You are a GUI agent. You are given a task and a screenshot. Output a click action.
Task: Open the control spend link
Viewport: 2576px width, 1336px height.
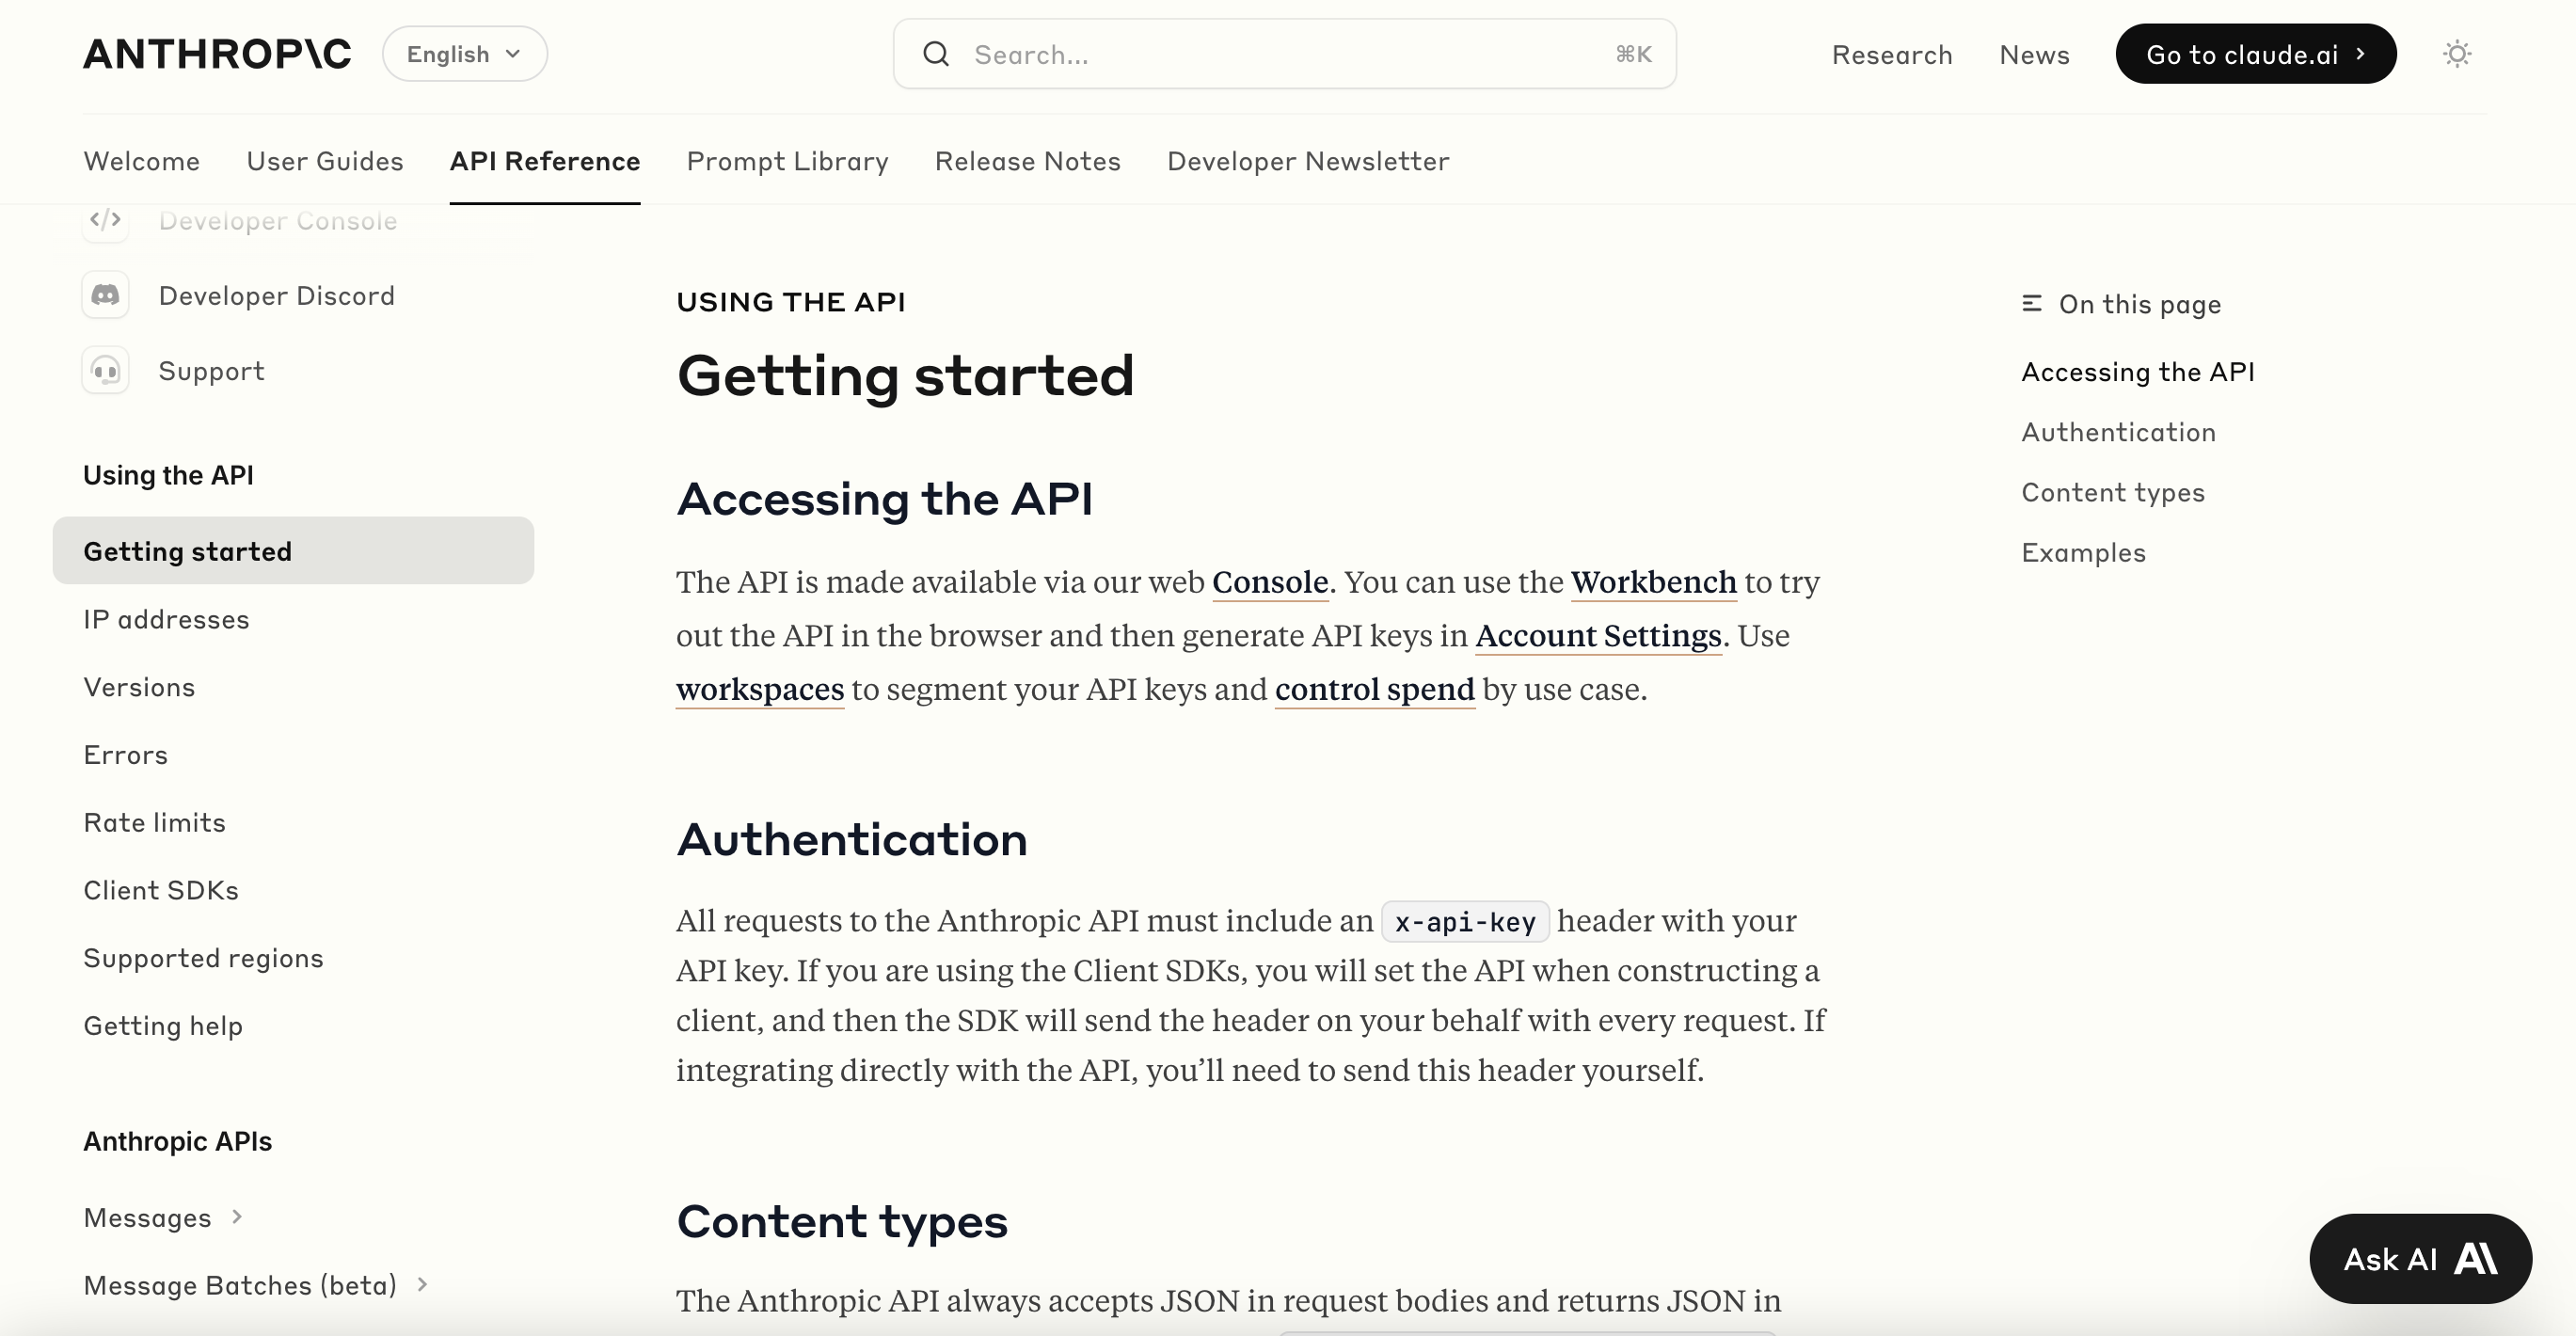(x=1375, y=689)
